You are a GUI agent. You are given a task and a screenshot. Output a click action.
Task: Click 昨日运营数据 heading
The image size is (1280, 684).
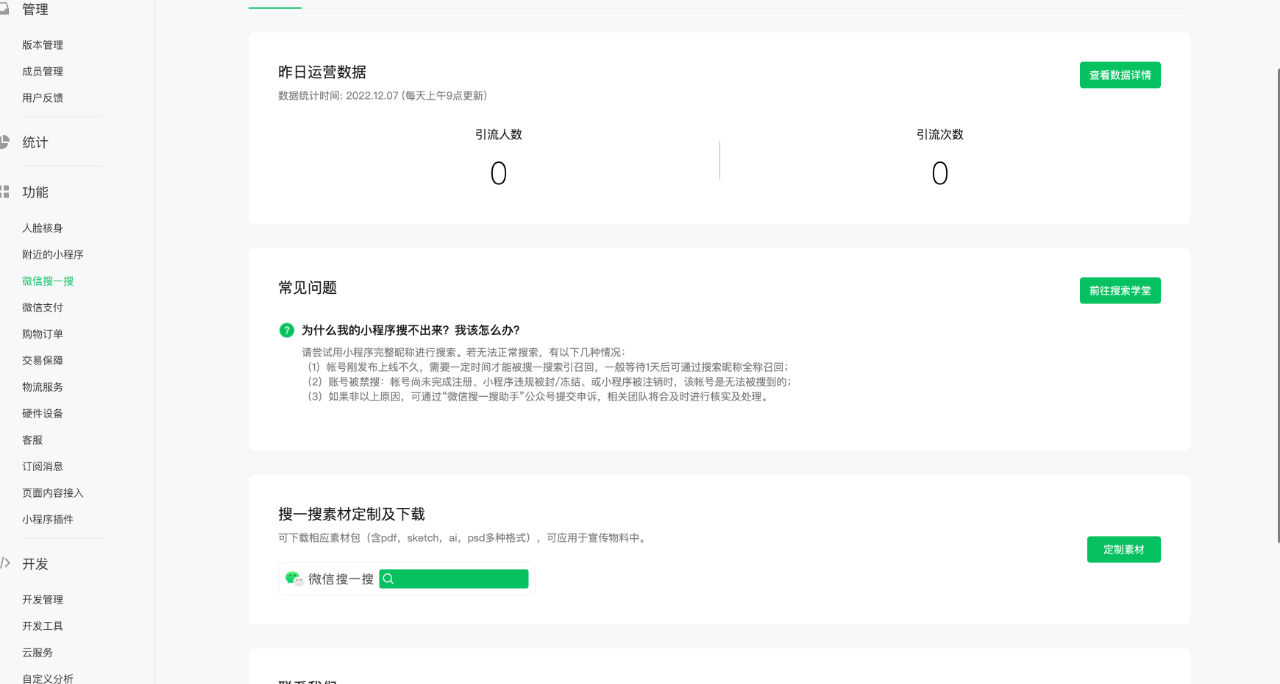point(322,72)
